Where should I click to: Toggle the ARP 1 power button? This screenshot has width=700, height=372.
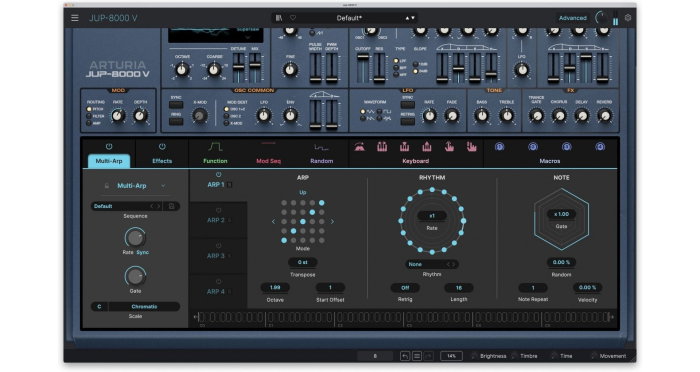[218, 175]
